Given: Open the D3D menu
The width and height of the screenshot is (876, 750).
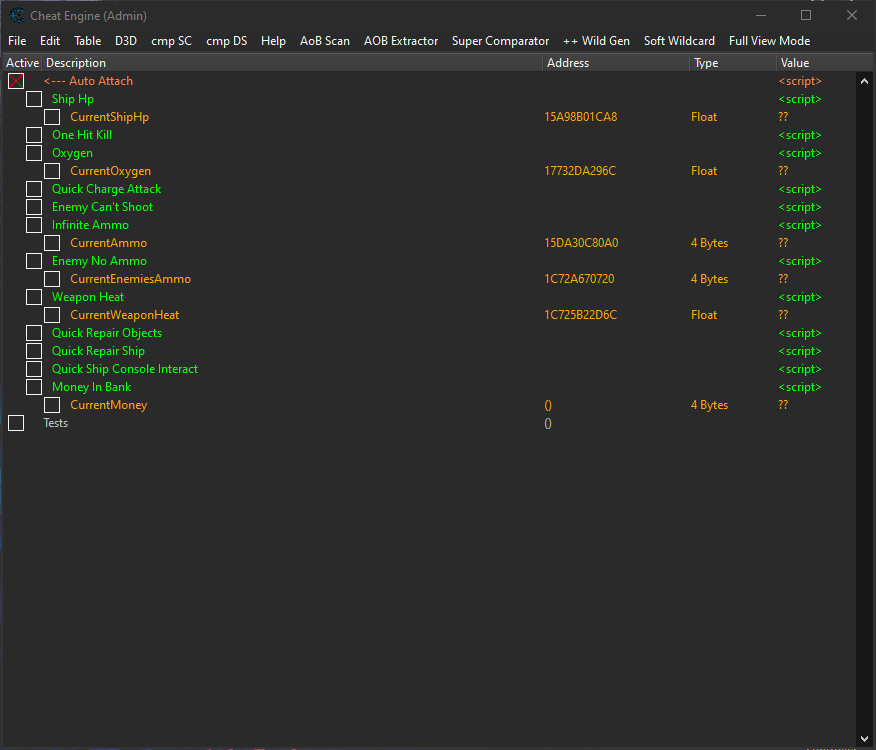Looking at the screenshot, I should [x=126, y=41].
